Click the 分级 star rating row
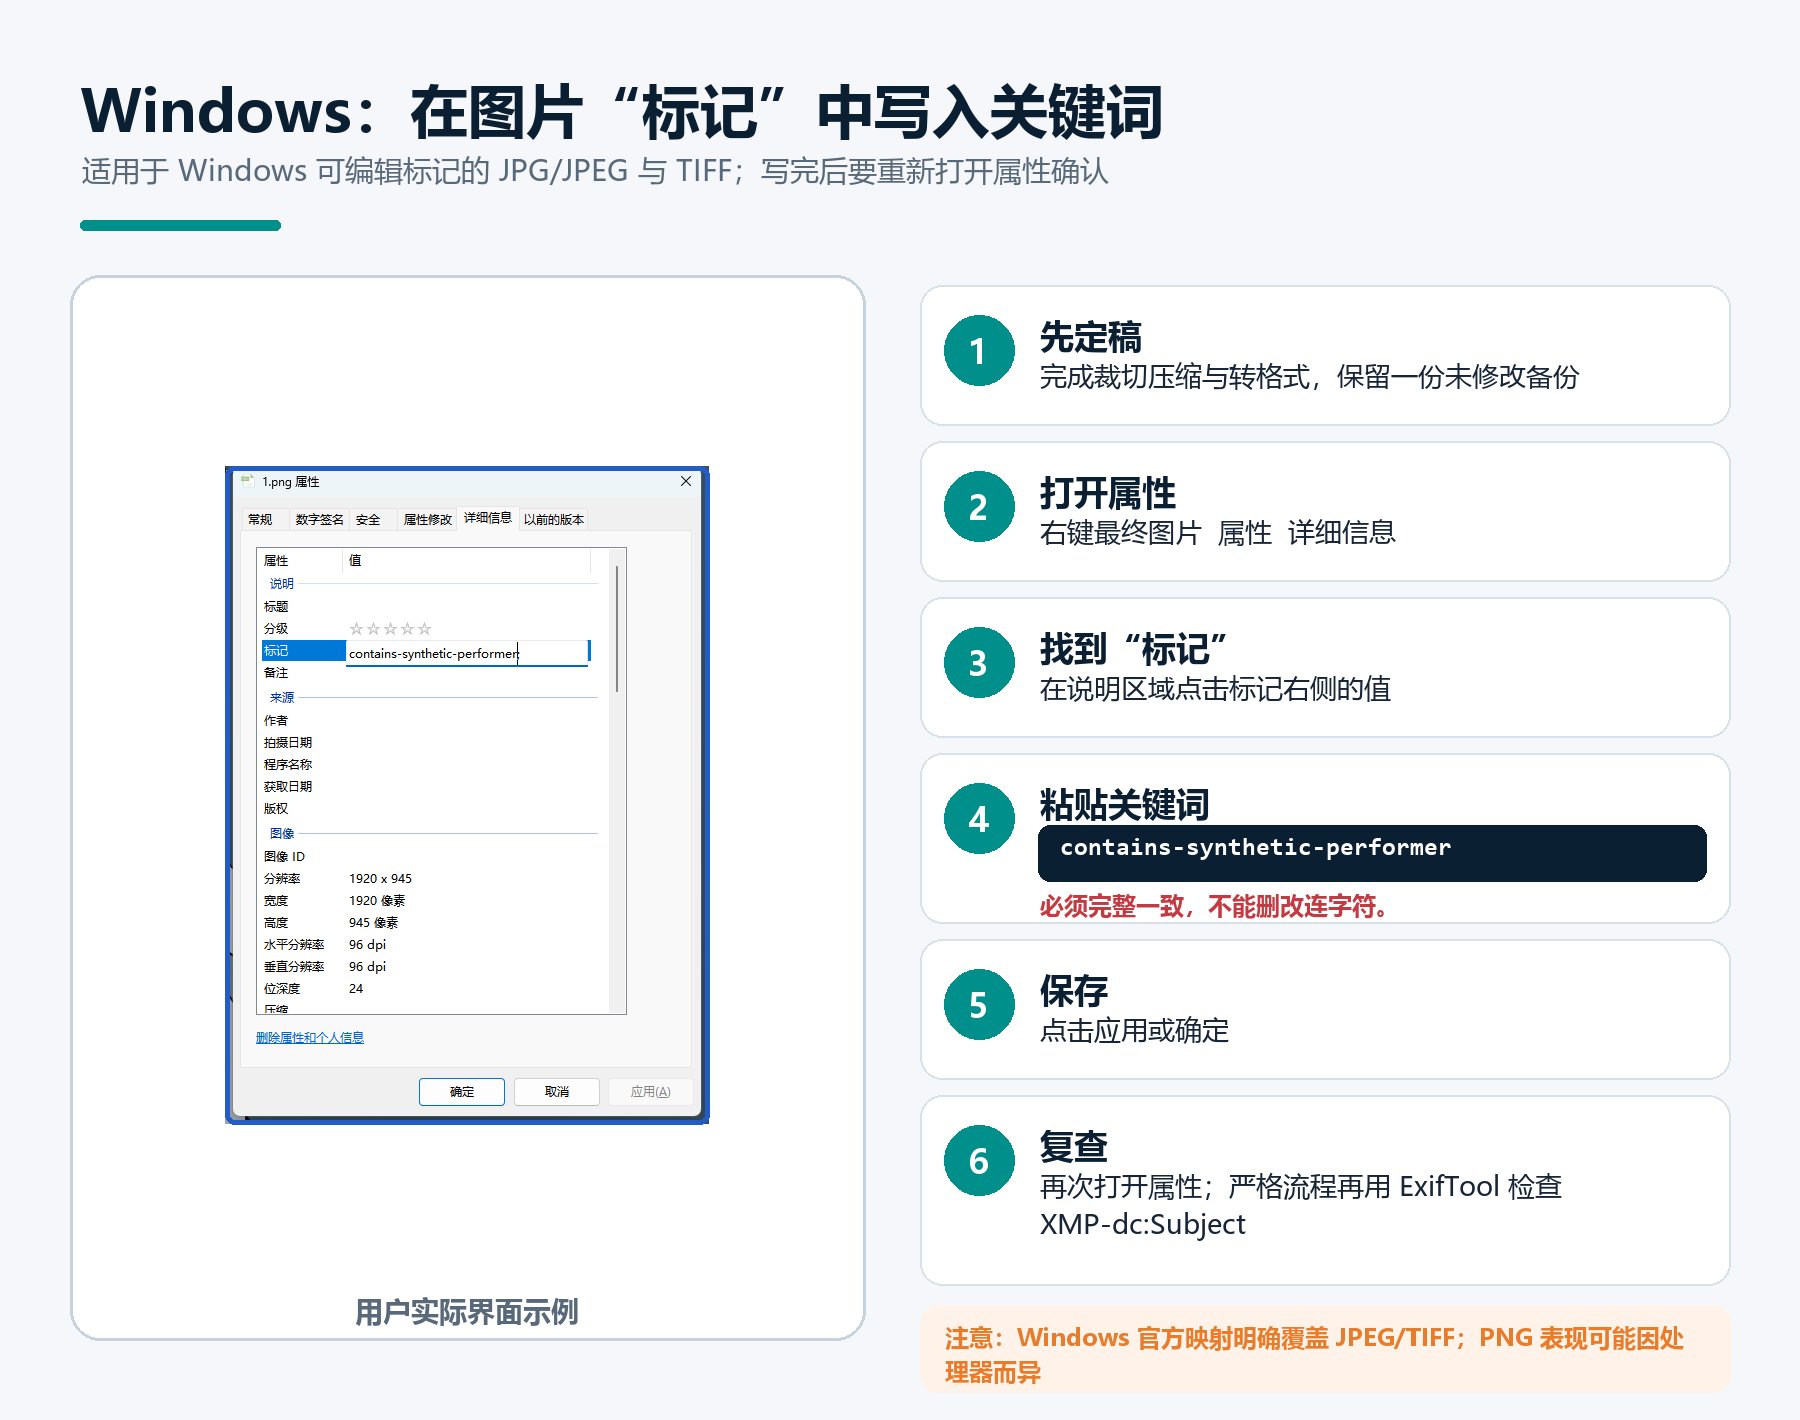This screenshot has height=1420, width=1800. coord(390,629)
